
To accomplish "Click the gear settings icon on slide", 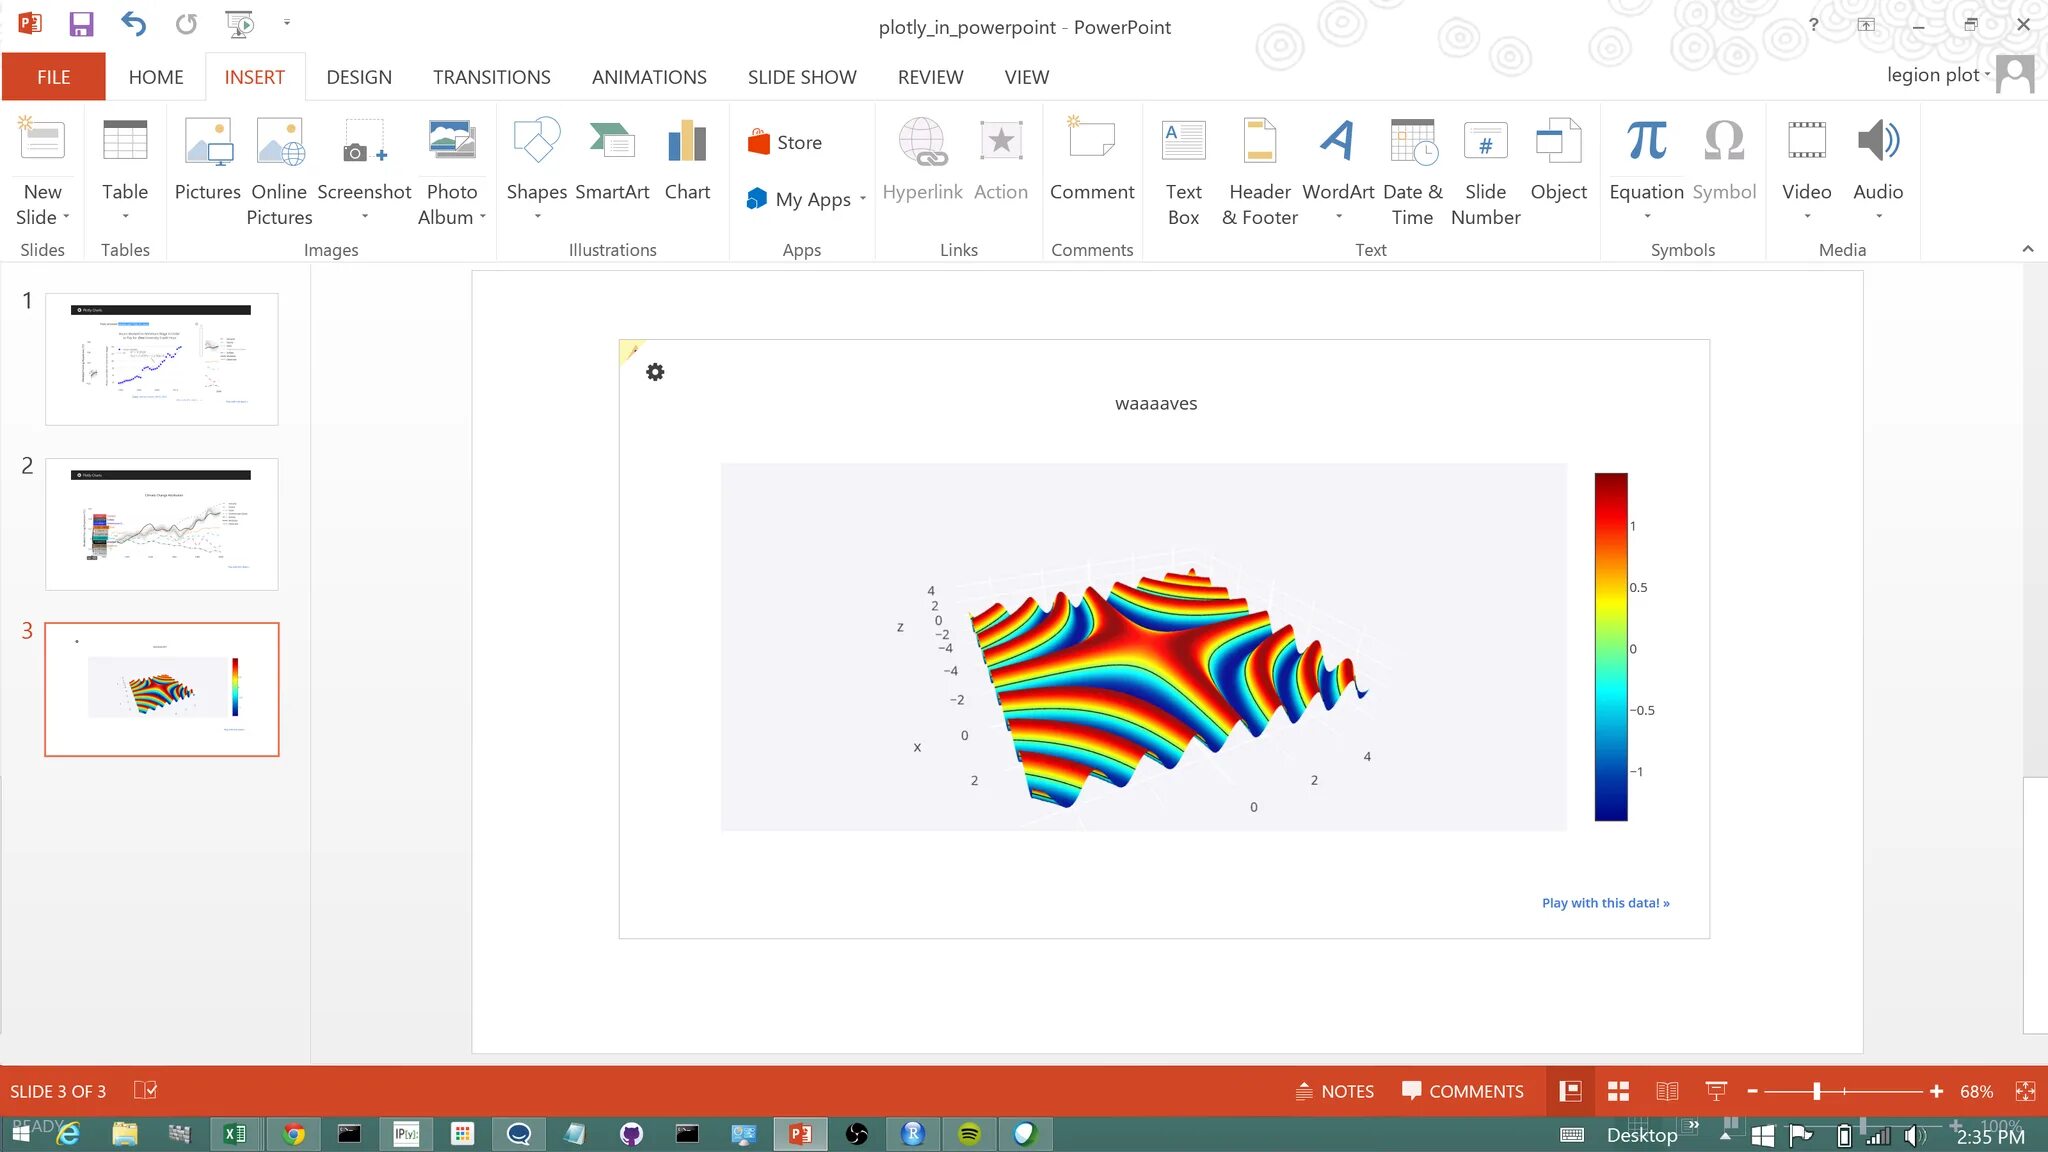I will 655,372.
